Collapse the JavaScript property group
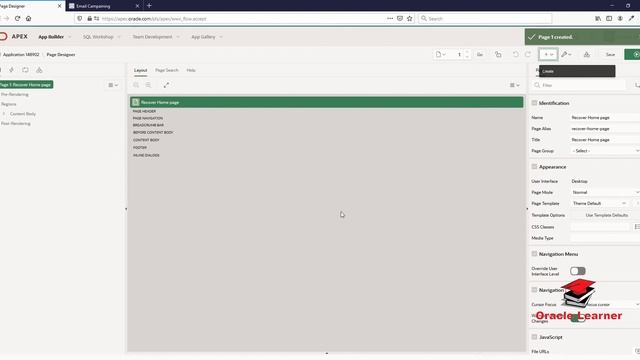This screenshot has width=640, height=360. pyautogui.click(x=534, y=337)
